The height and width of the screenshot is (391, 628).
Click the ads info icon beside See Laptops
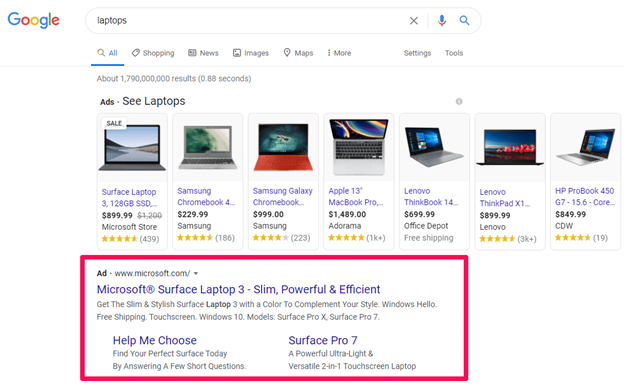tap(459, 101)
